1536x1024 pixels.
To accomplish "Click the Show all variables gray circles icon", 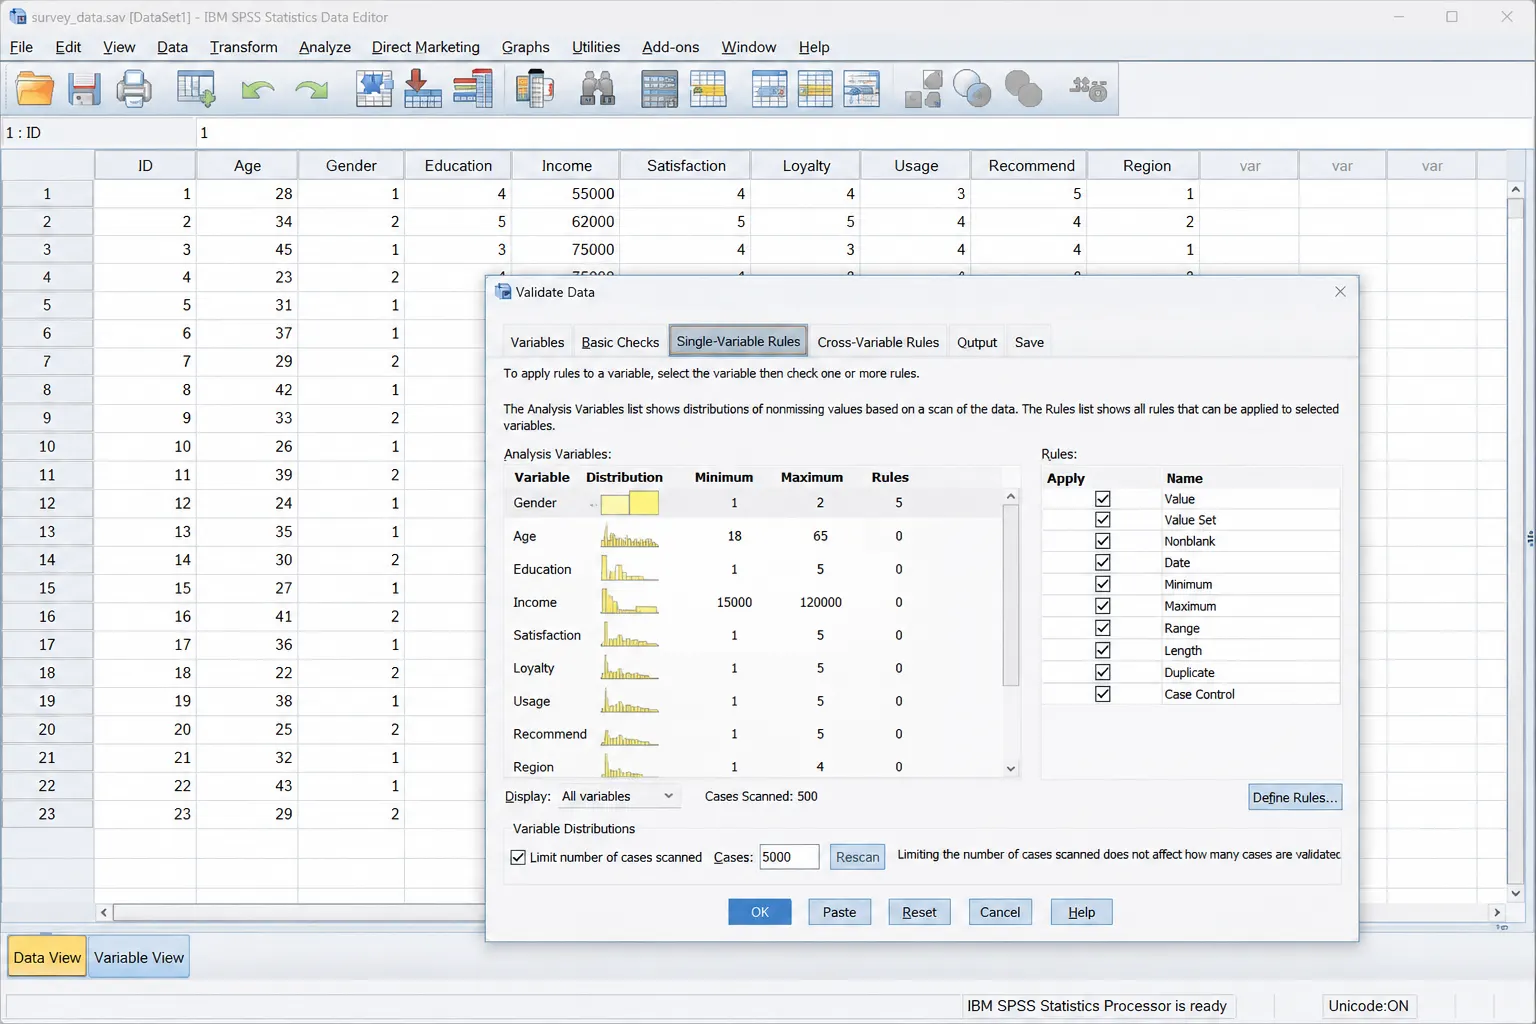I will (x=1023, y=89).
